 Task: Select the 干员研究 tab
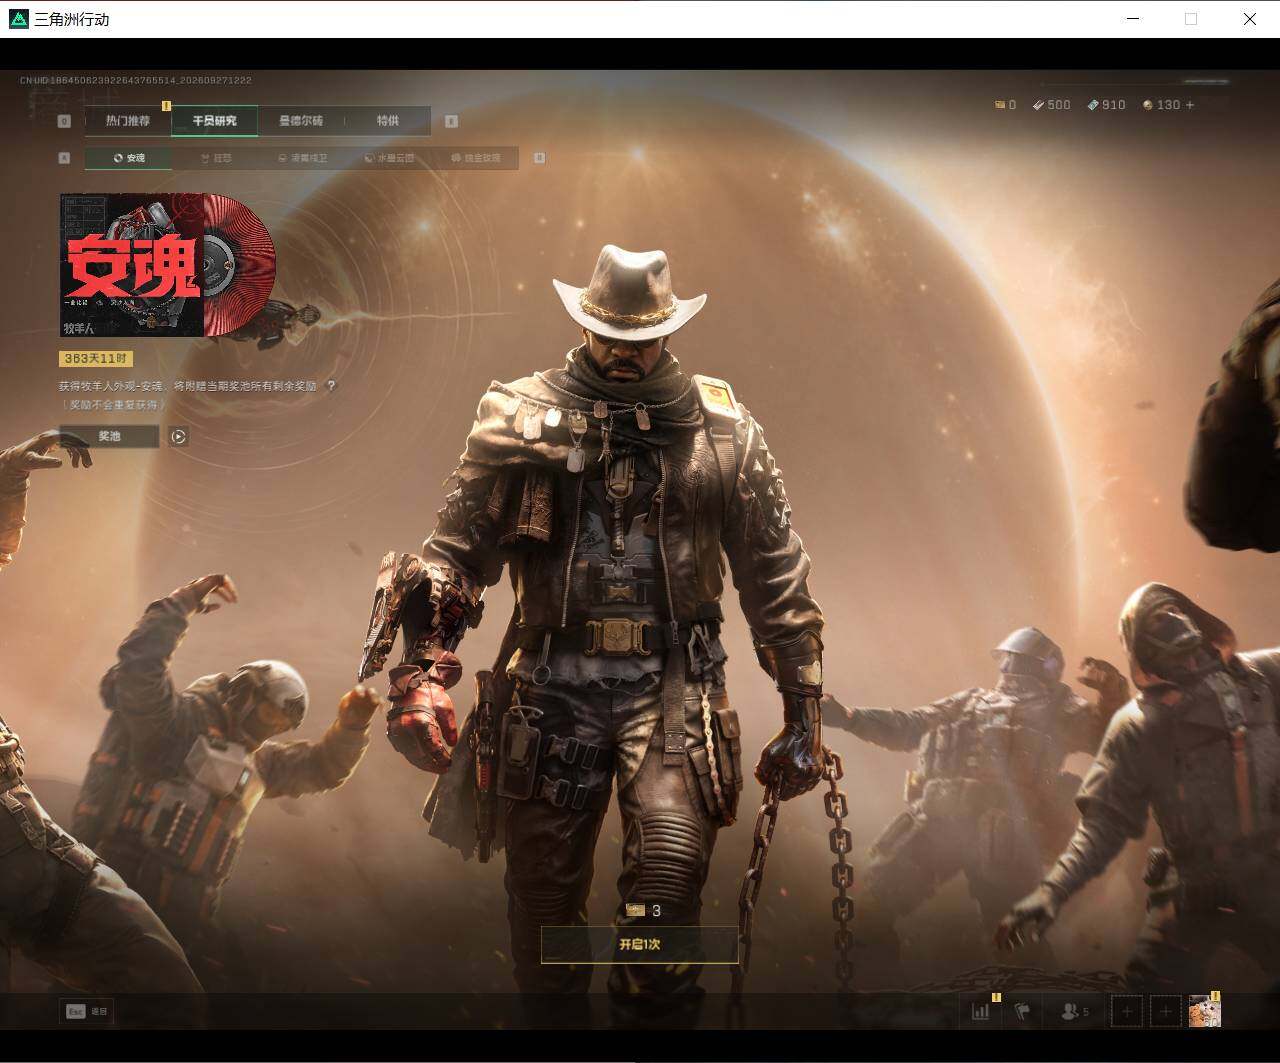pyautogui.click(x=214, y=121)
